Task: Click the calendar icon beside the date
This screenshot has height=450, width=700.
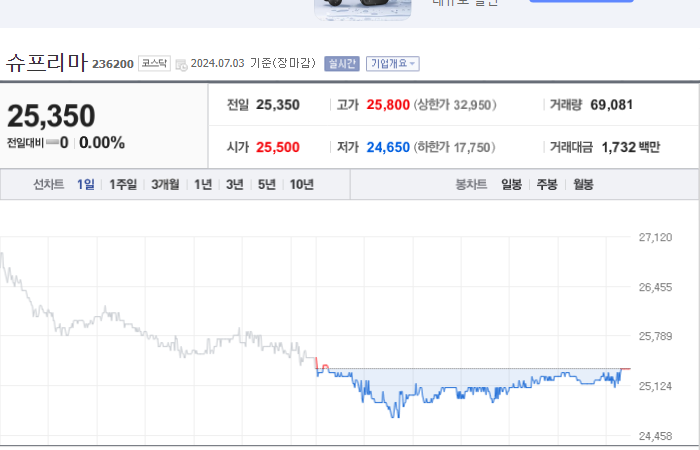Action: 181,64
